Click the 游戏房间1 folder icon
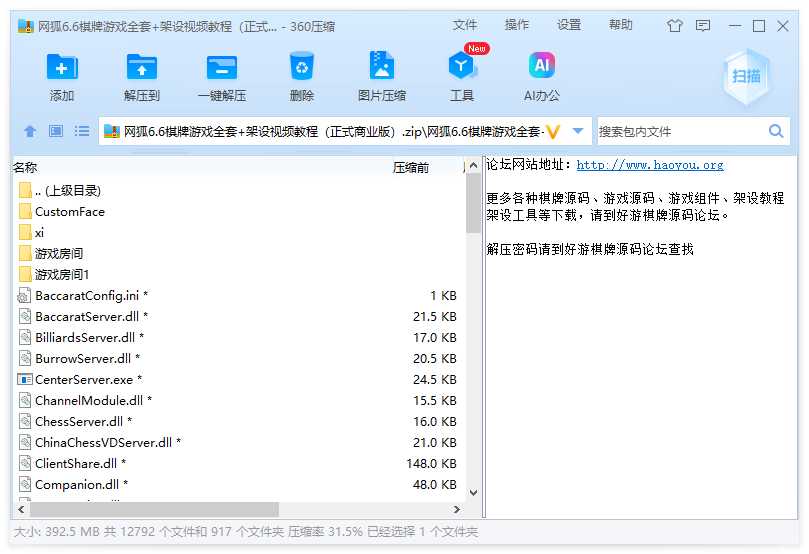 (25, 274)
